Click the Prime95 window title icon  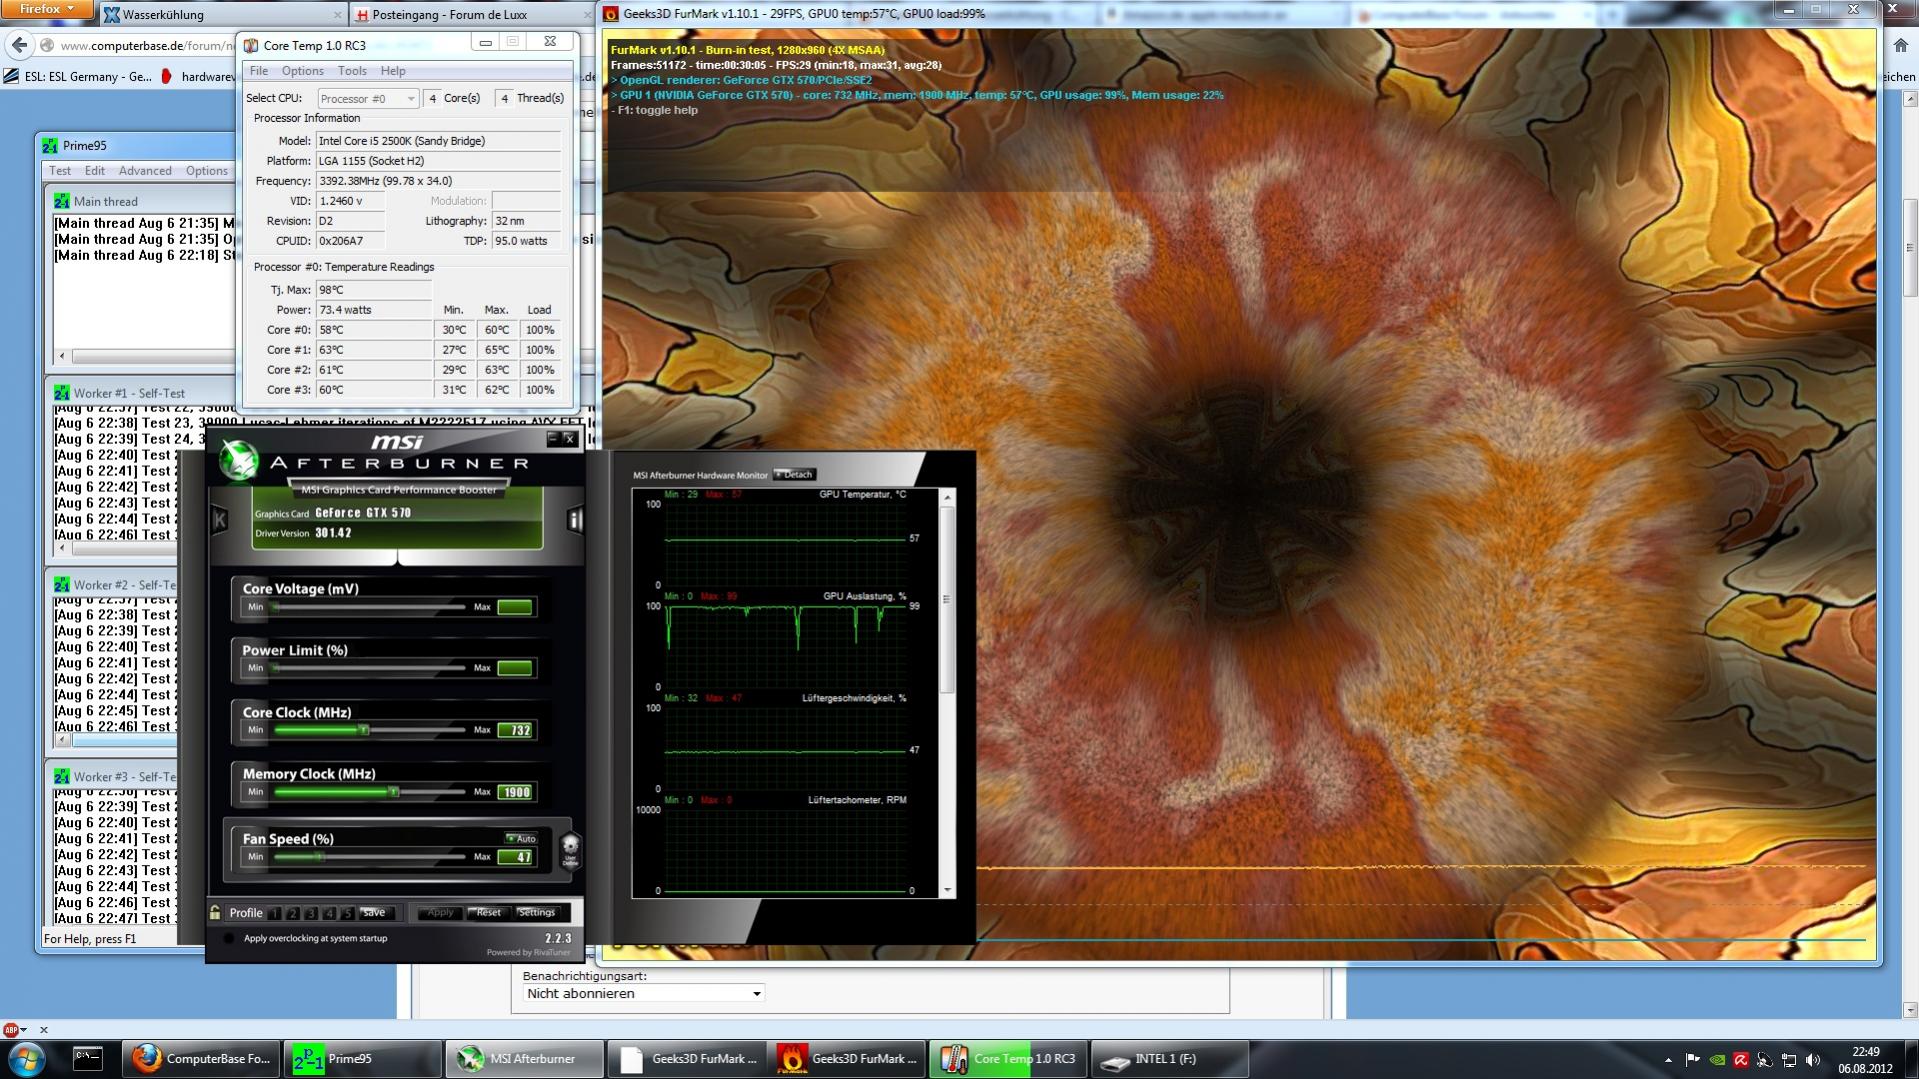(x=50, y=146)
